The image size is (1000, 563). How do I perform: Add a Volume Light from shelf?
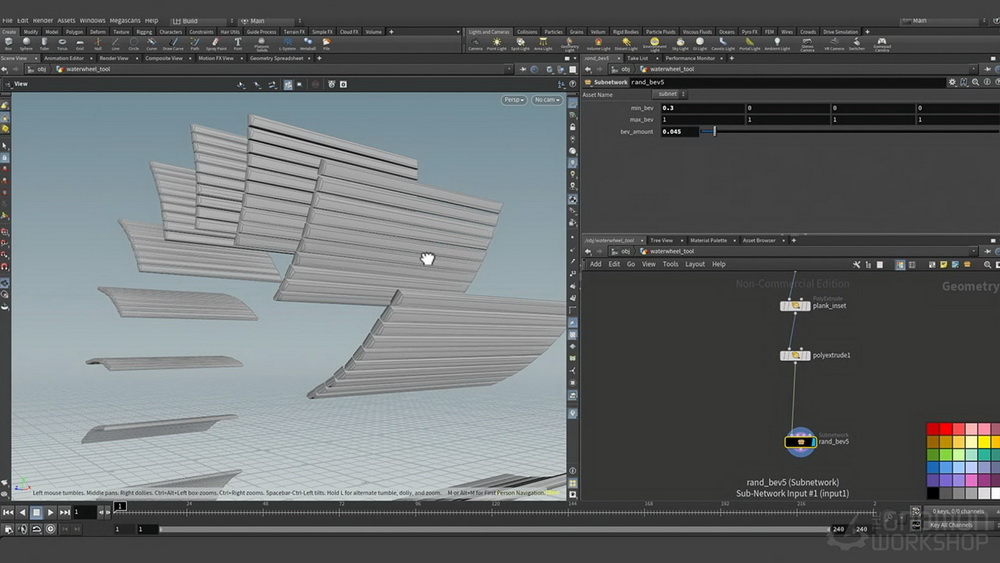tap(598, 44)
